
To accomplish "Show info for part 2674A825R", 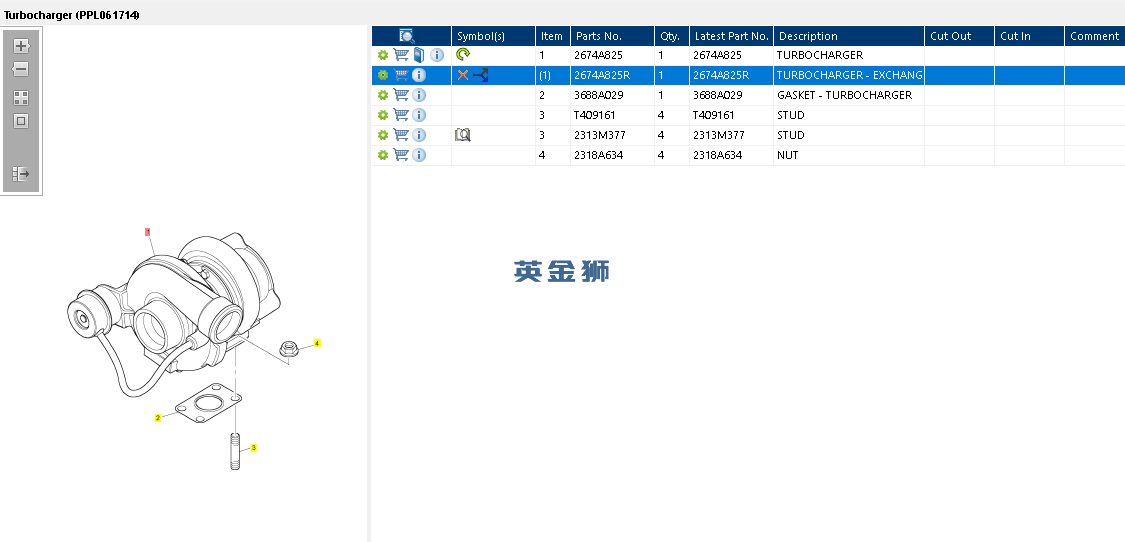I will [x=419, y=75].
